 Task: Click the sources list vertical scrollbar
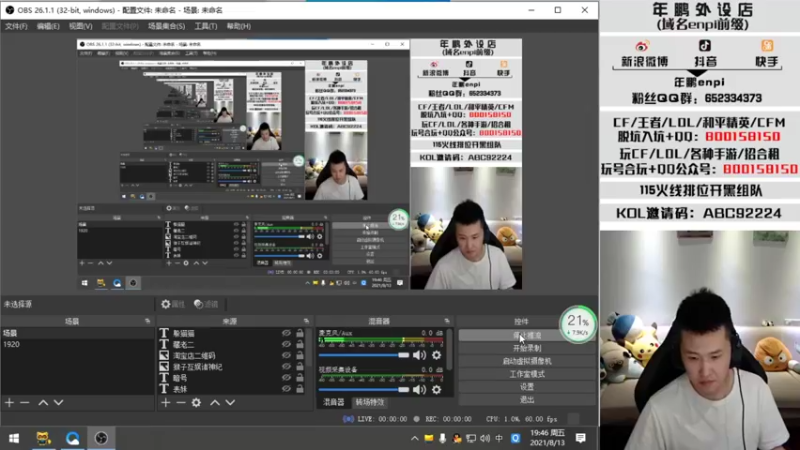308,347
